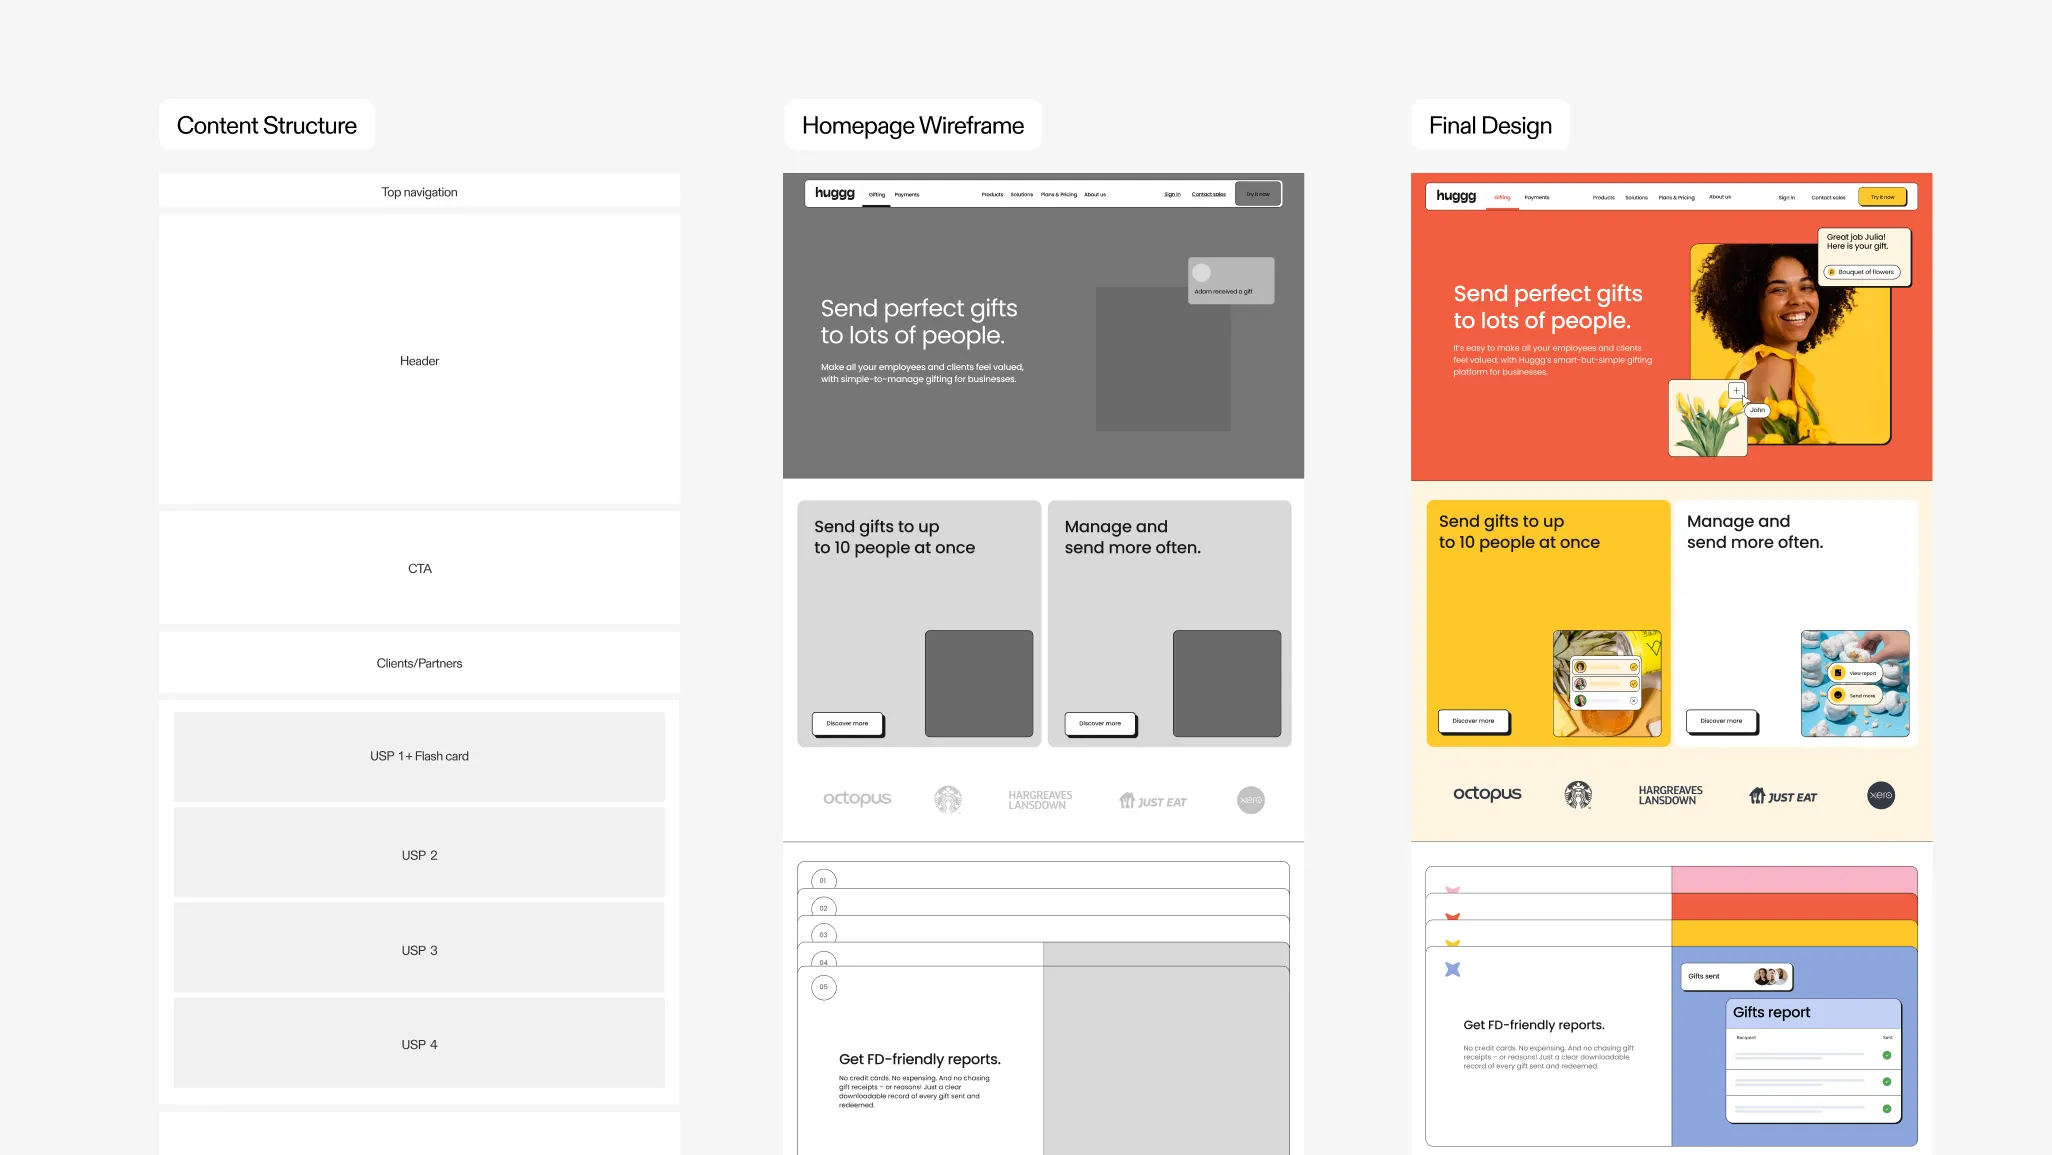Open Products menu in the wireframe navigation
The width and height of the screenshot is (2052, 1155).
tap(992, 195)
